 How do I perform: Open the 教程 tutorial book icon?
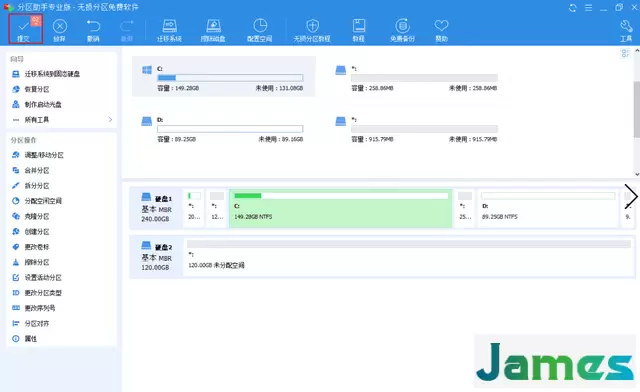(358, 30)
